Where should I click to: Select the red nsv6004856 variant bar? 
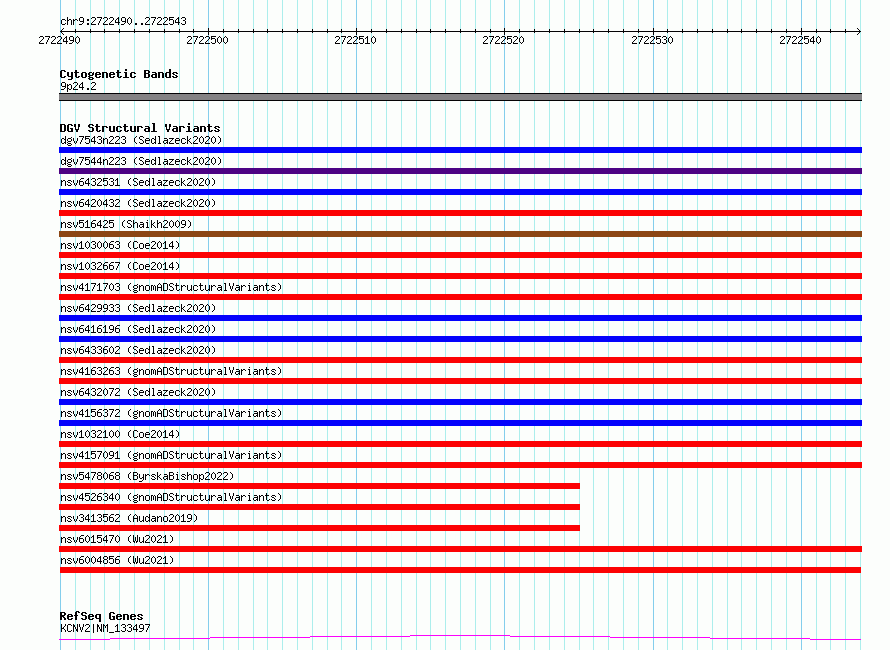point(460,570)
